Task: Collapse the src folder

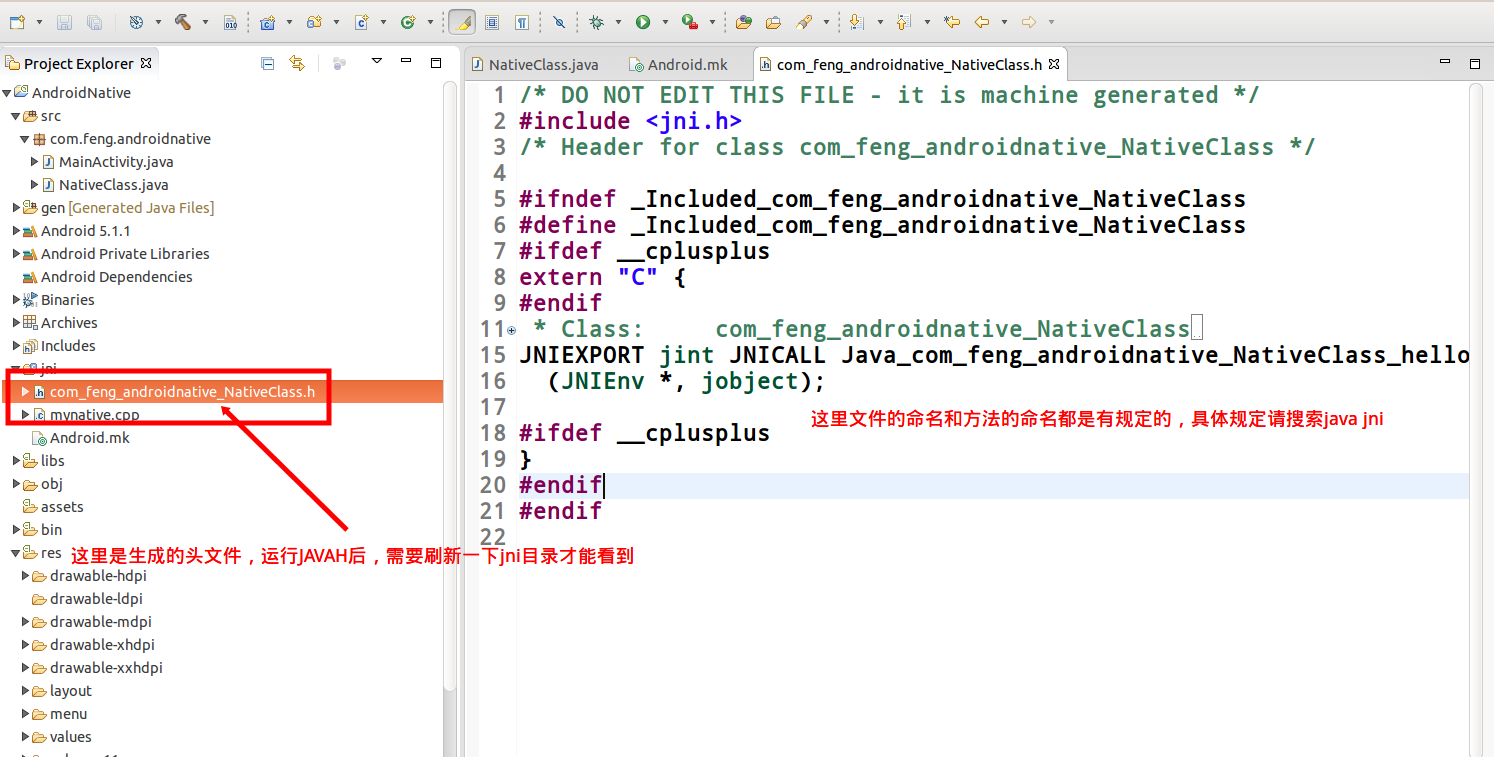Action: [16, 116]
